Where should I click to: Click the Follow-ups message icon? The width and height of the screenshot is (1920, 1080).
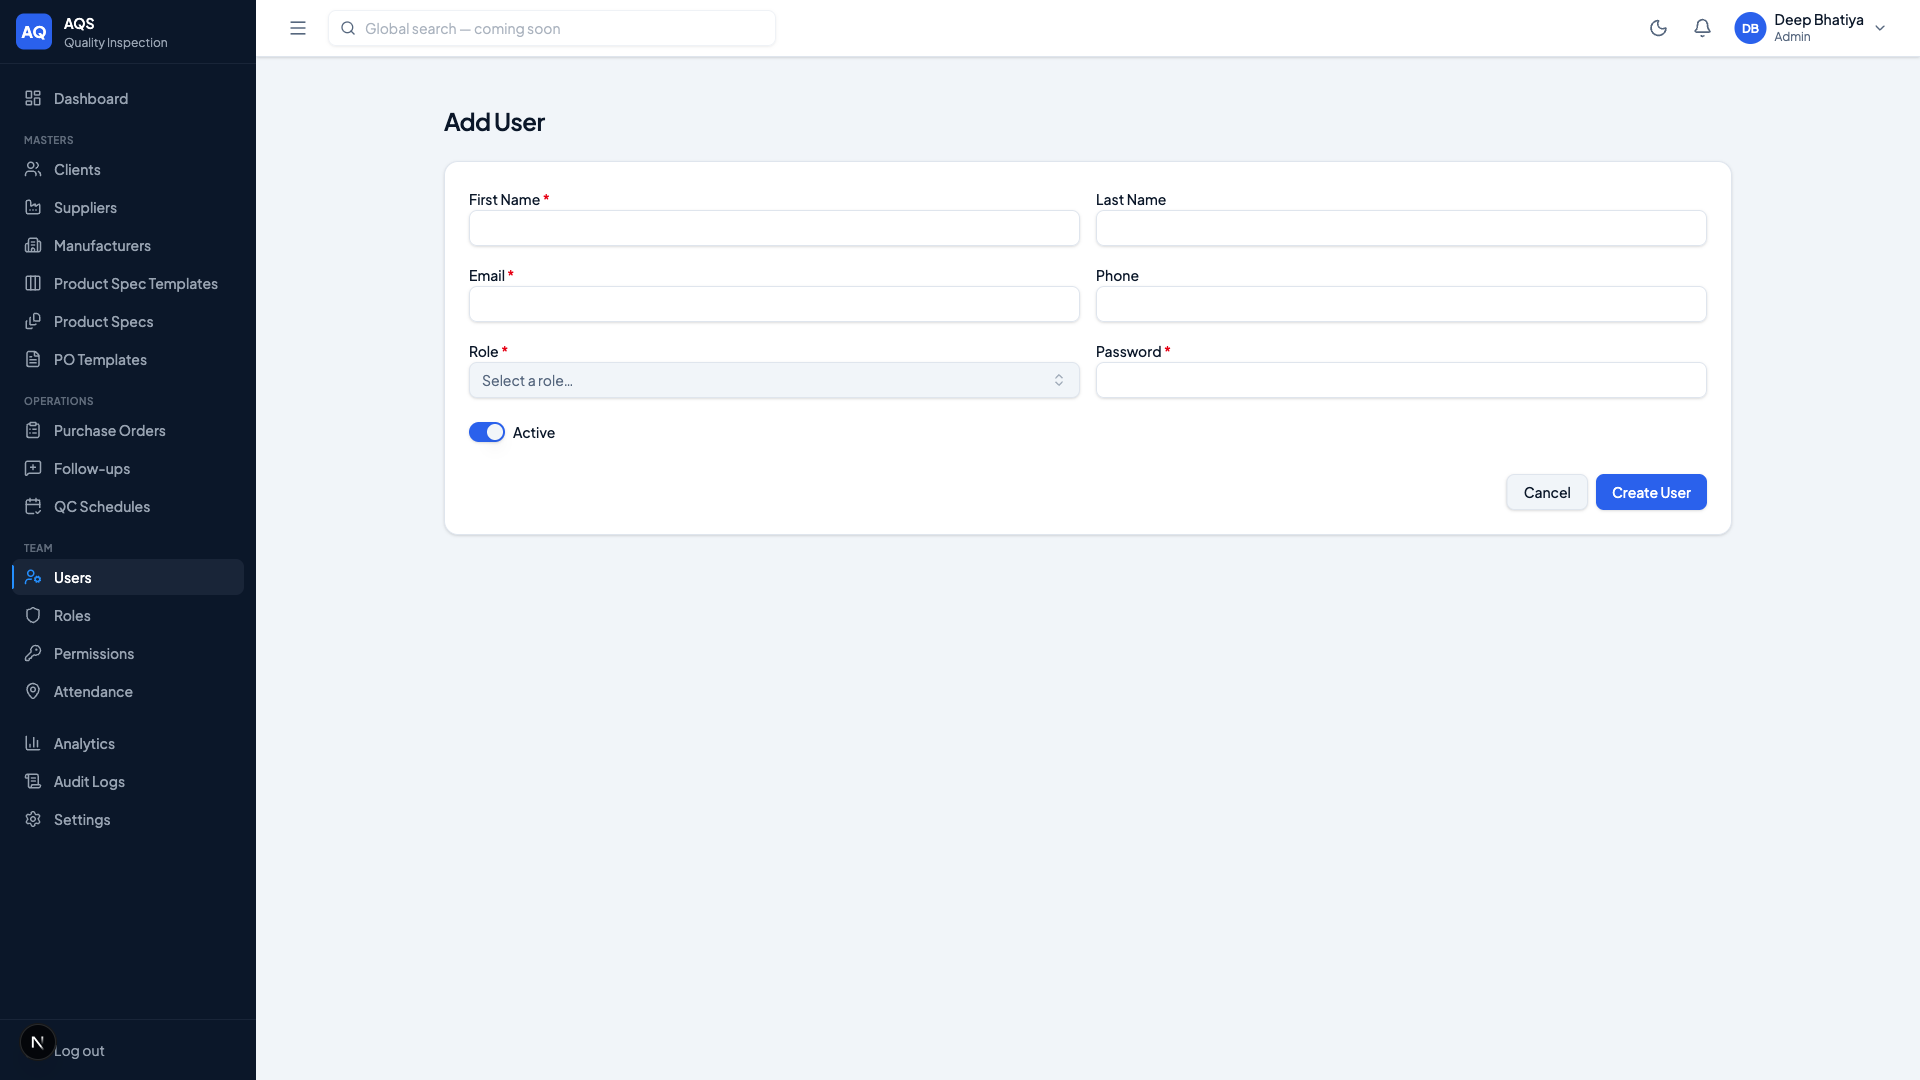[x=33, y=468]
